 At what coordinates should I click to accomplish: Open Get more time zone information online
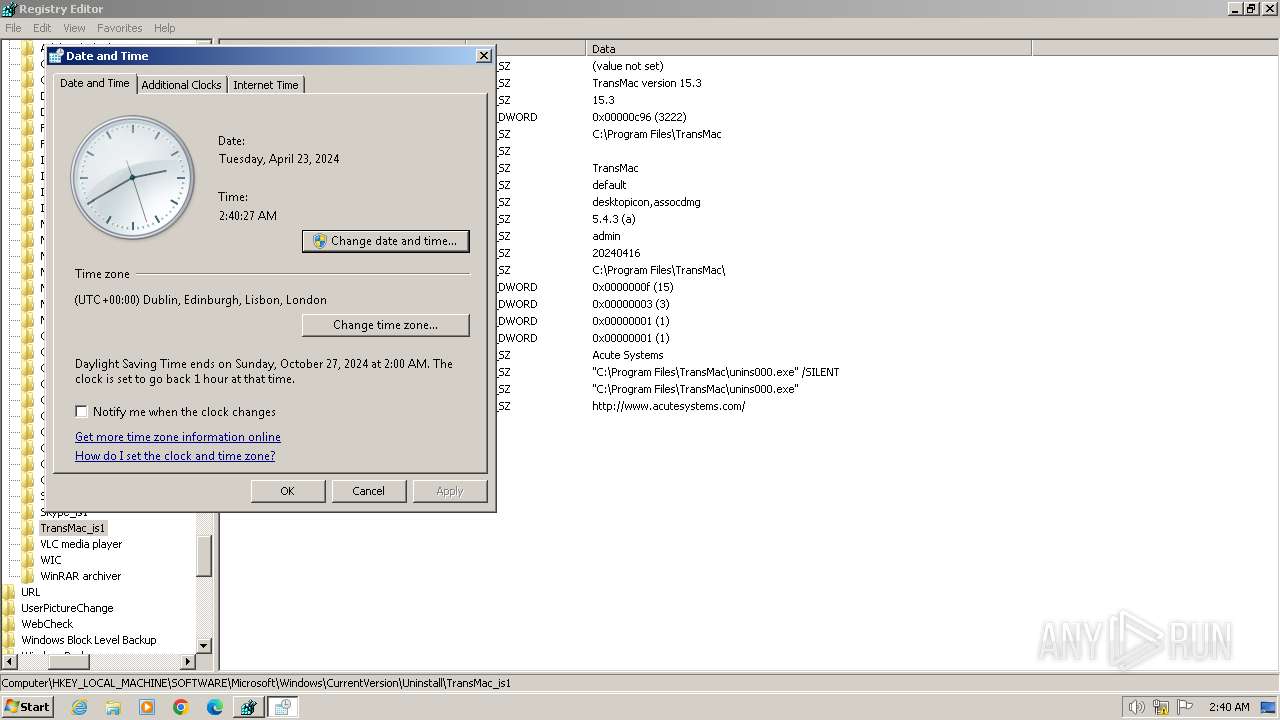coord(178,437)
